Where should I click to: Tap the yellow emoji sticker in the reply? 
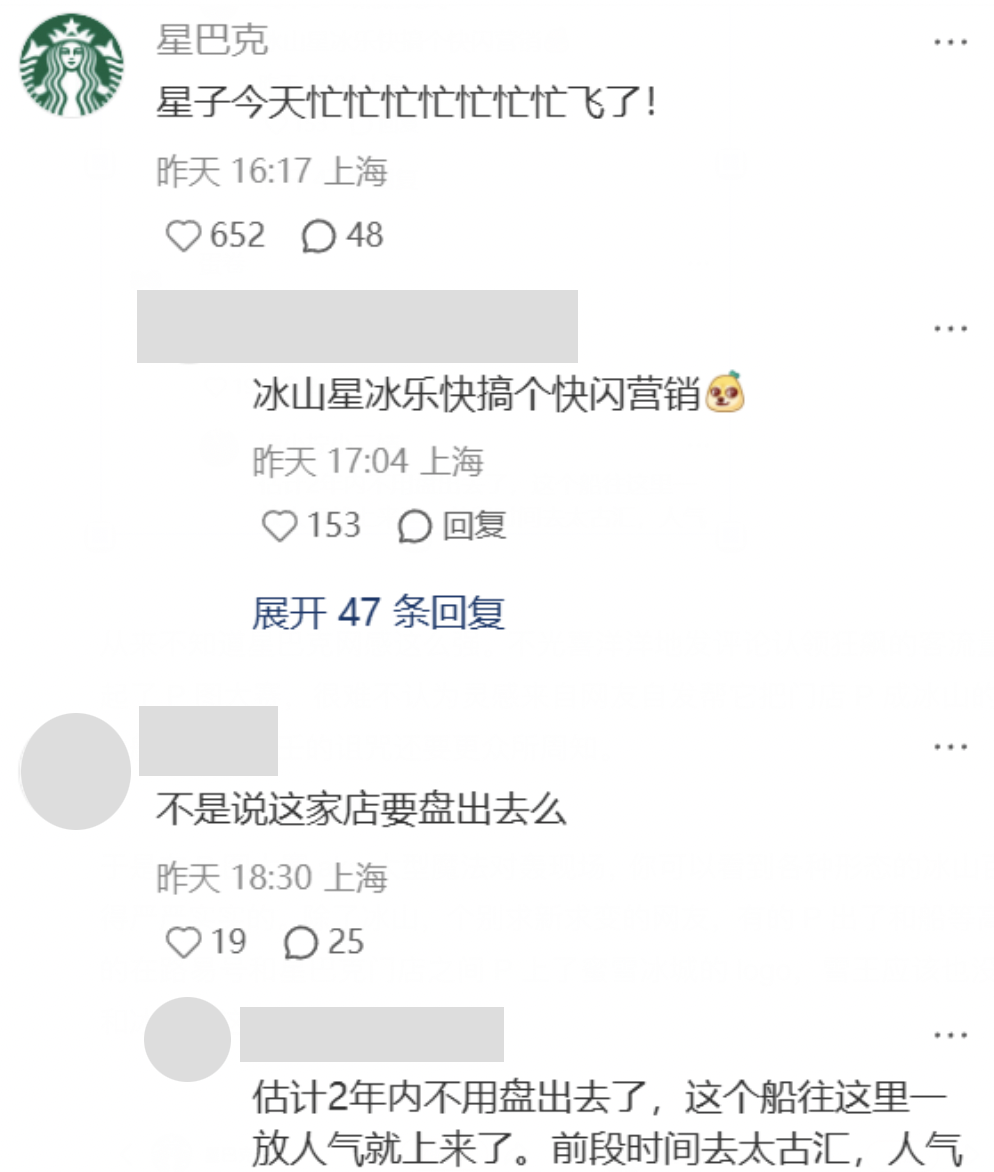click(725, 392)
